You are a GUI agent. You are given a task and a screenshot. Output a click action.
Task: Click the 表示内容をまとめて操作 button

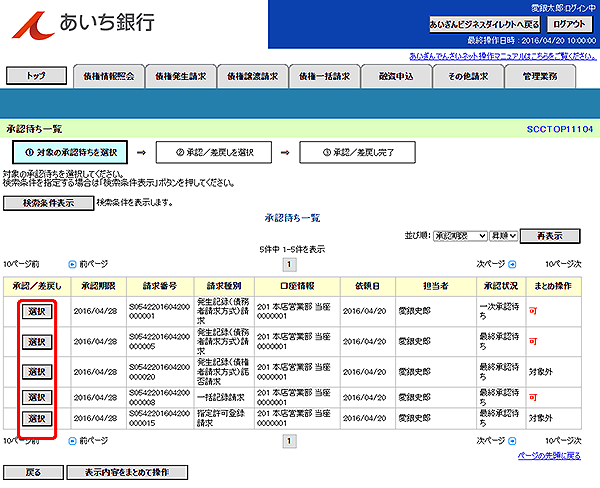click(x=127, y=472)
